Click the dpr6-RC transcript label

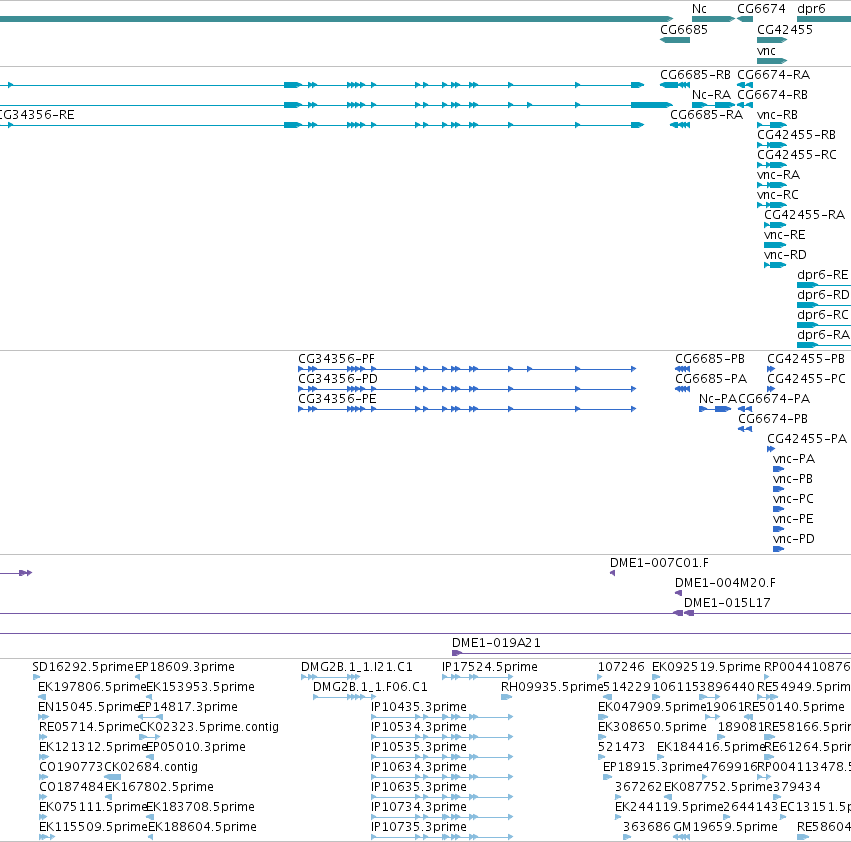(822, 314)
